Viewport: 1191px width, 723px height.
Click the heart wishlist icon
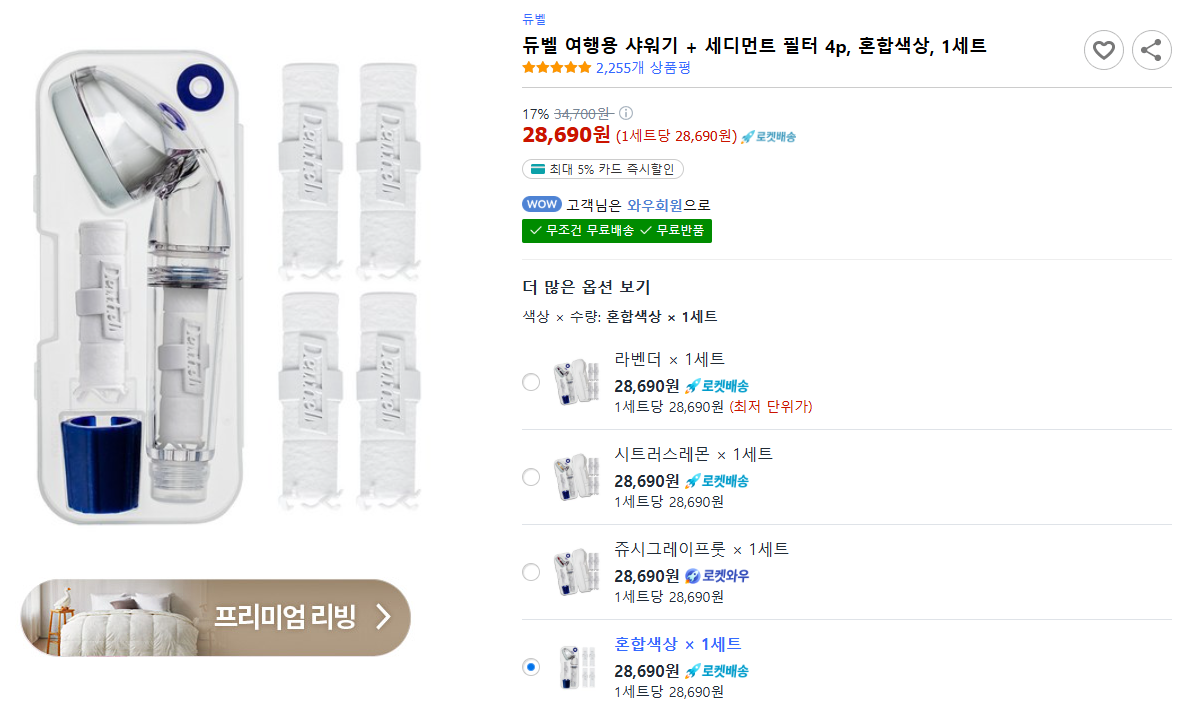coord(1103,50)
